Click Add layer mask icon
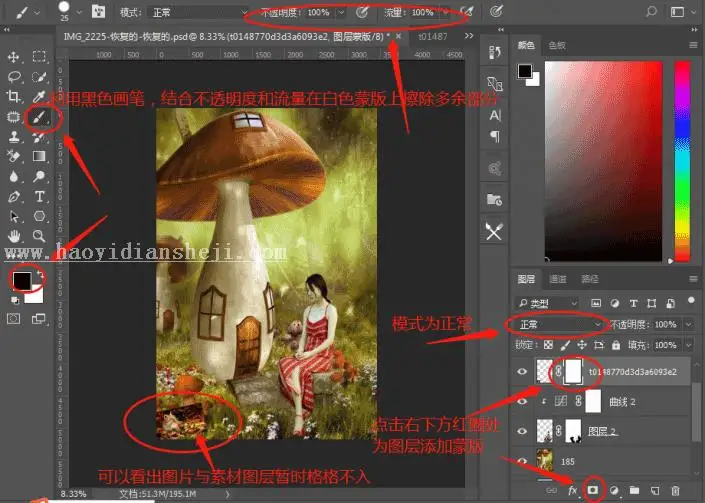 coord(593,490)
